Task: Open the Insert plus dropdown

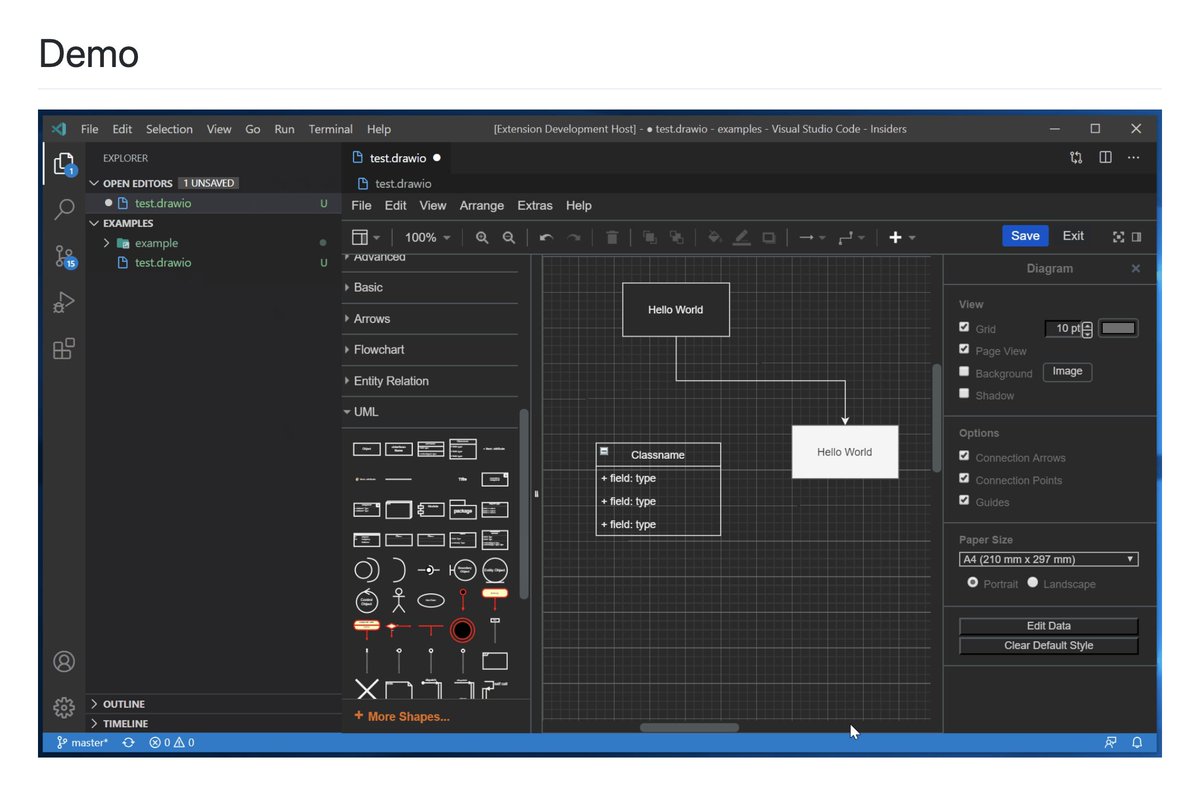Action: tap(902, 237)
